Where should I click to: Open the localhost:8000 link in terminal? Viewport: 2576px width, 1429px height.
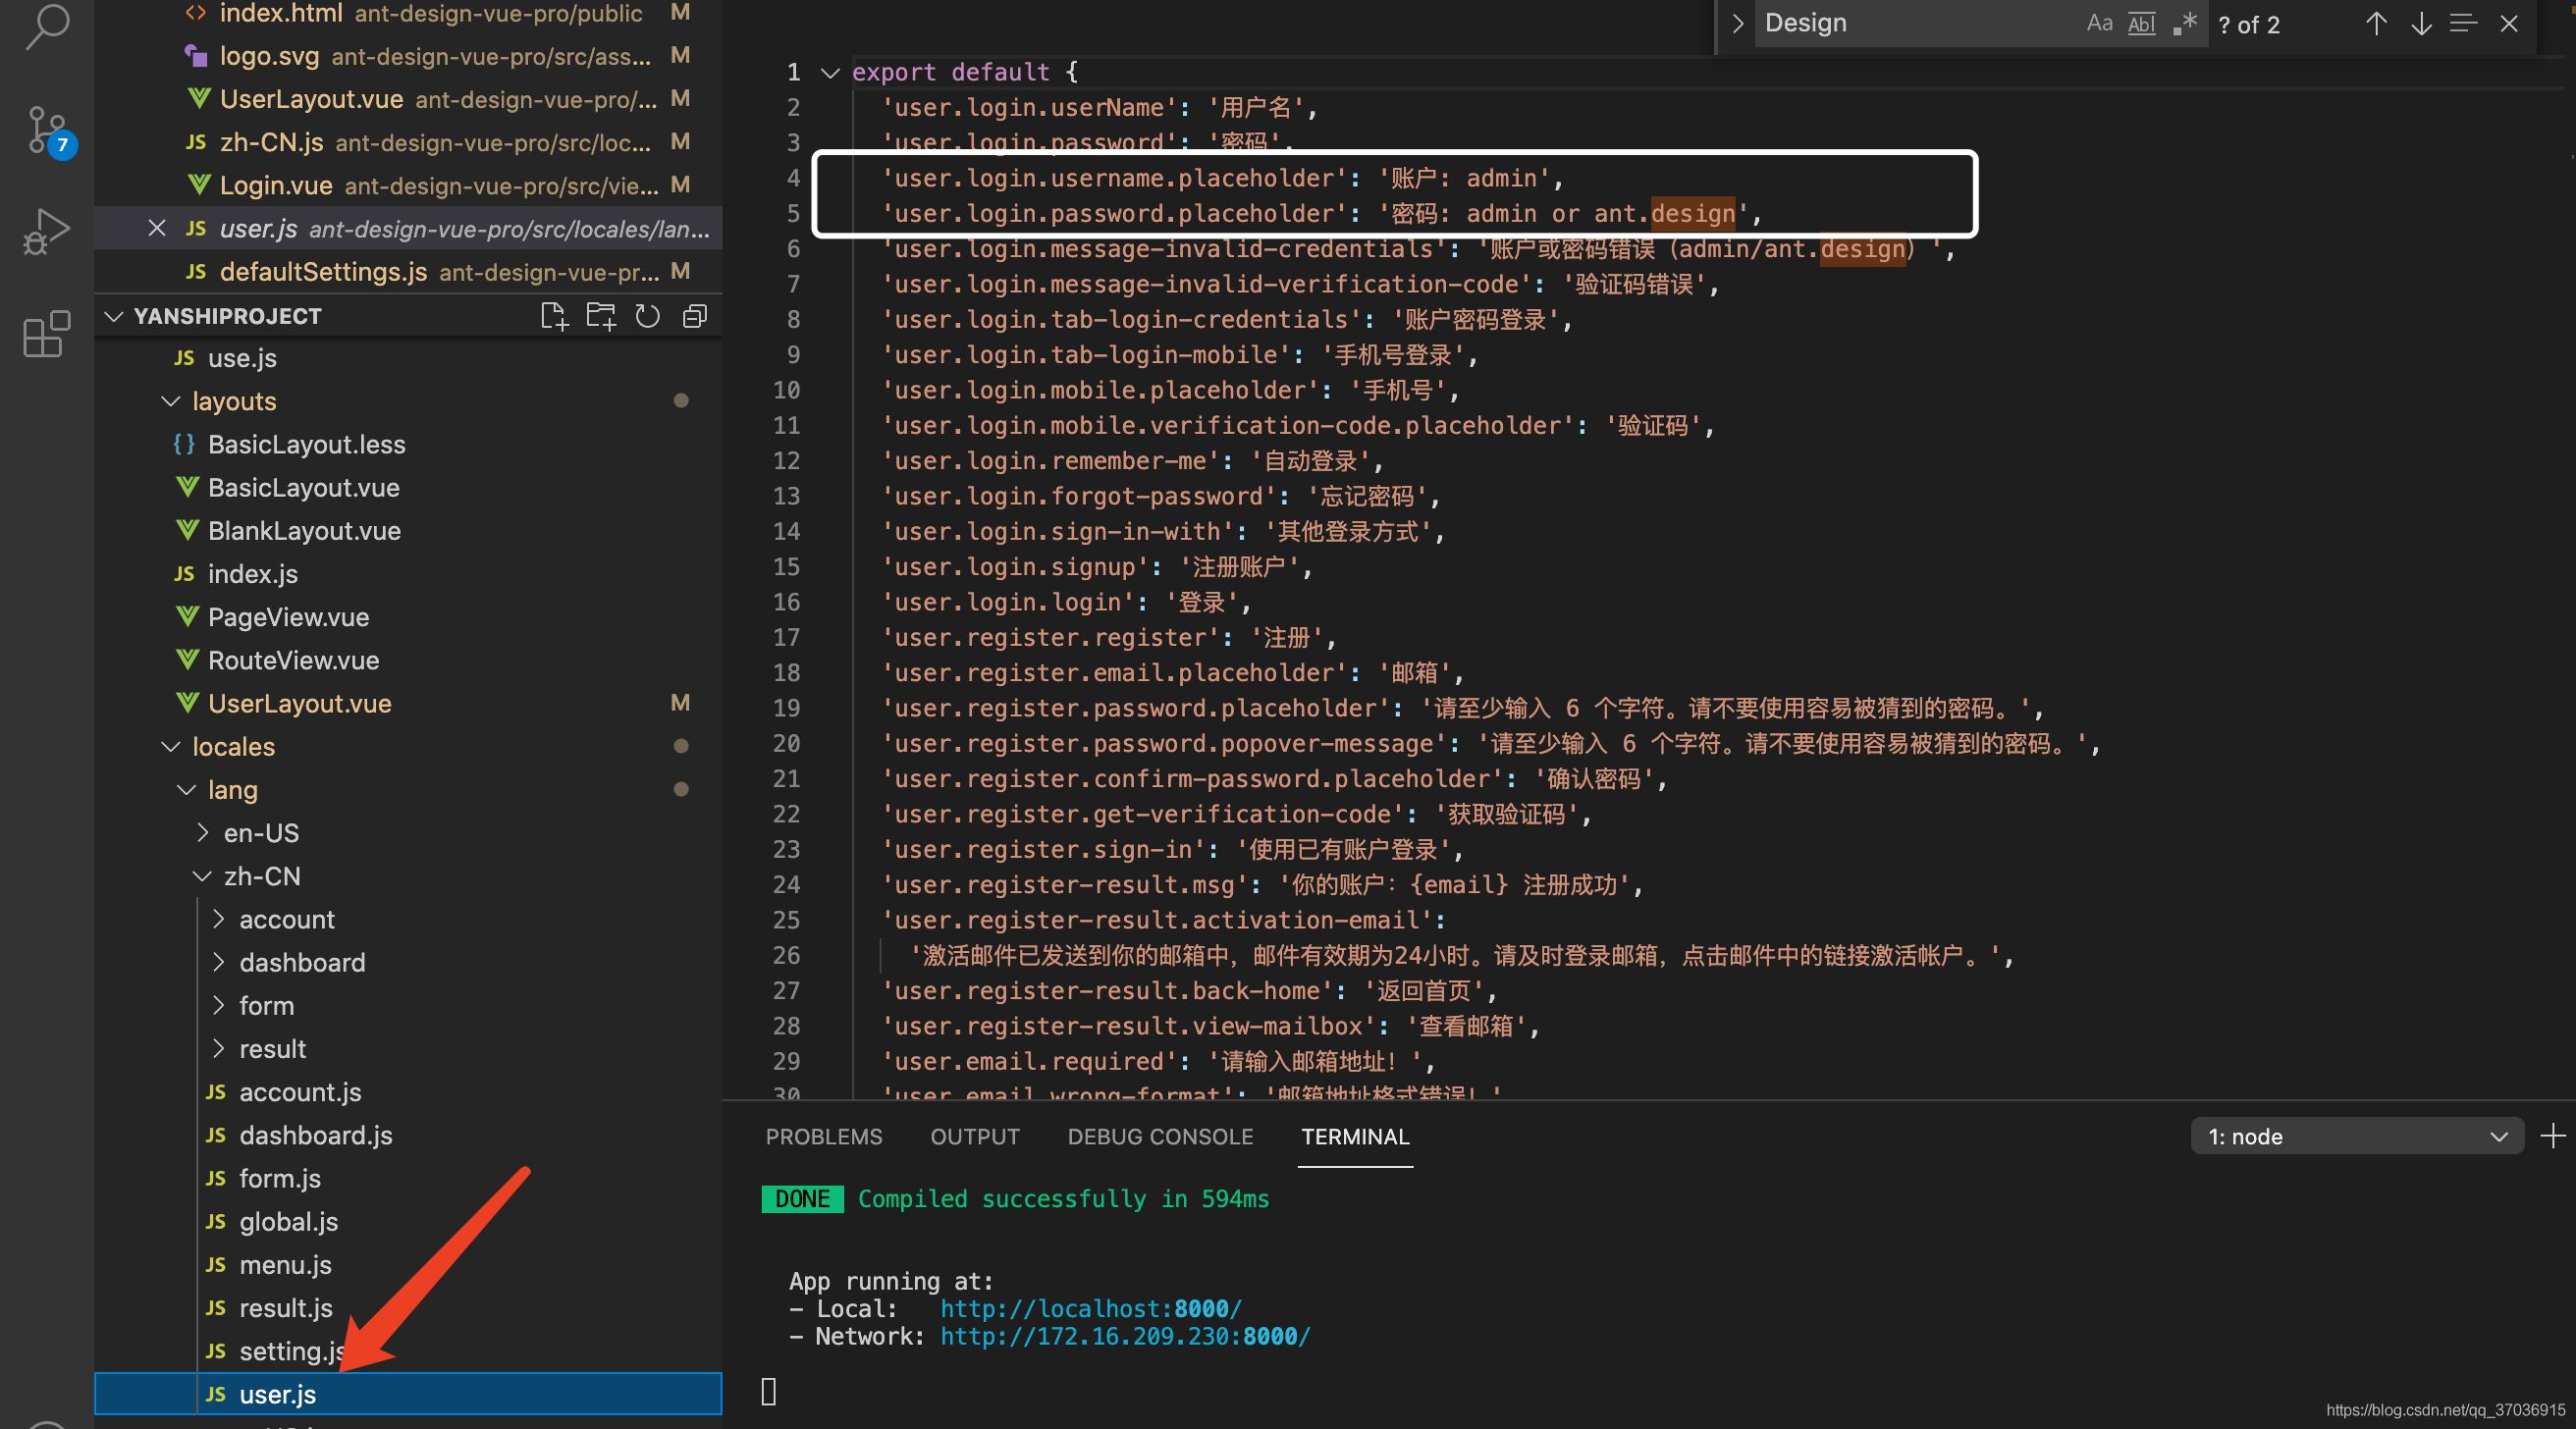[1090, 1308]
